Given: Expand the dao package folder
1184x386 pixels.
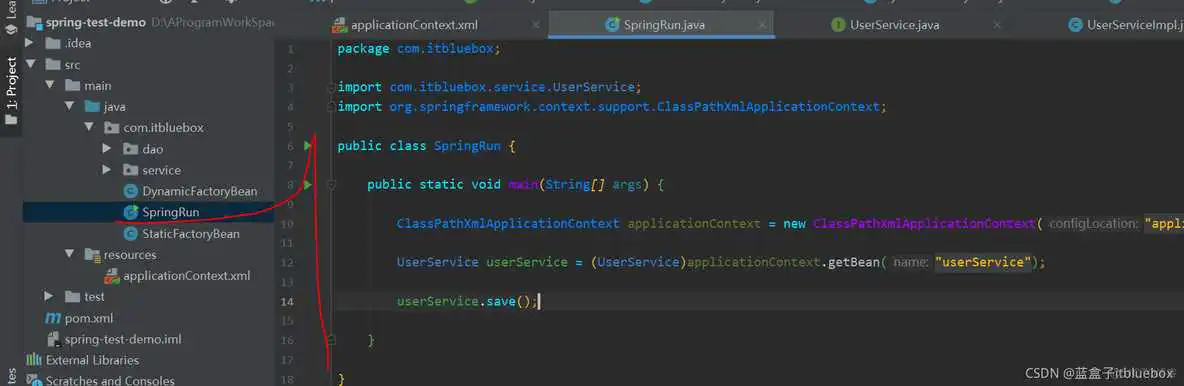Looking at the screenshot, I should tap(107, 149).
